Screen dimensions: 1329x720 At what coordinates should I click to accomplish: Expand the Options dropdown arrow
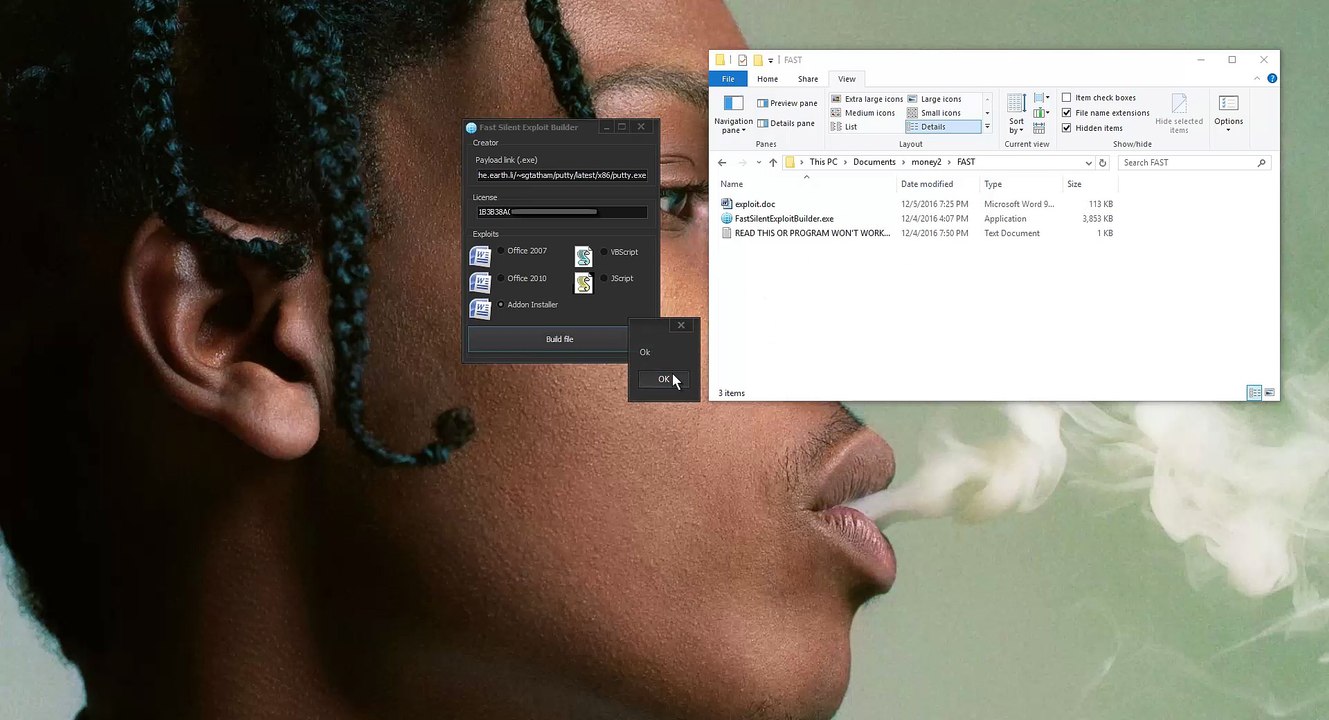pyautogui.click(x=1228, y=129)
